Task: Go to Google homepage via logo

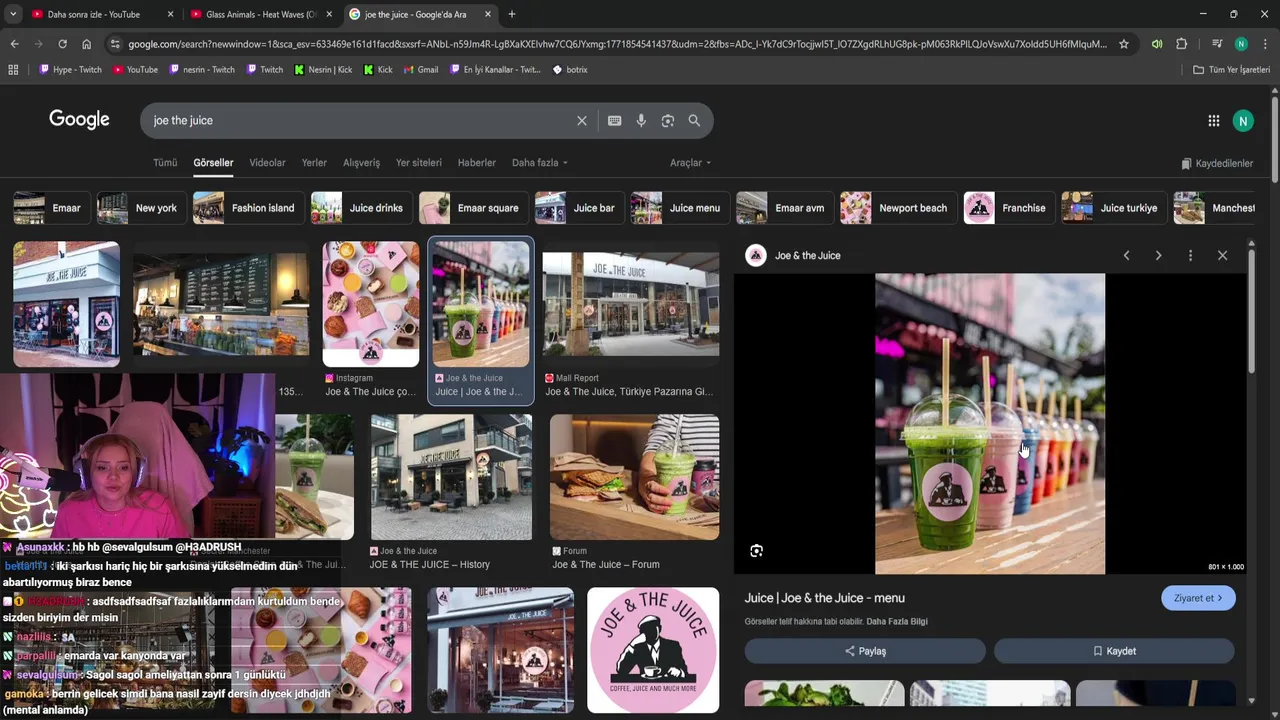Action: (79, 120)
